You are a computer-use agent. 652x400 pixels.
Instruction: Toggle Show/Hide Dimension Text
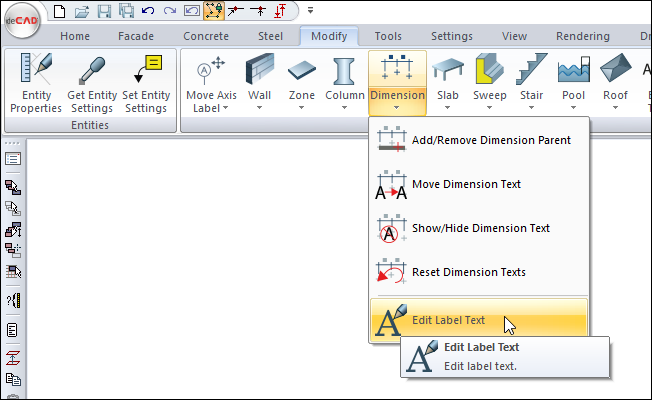(480, 228)
